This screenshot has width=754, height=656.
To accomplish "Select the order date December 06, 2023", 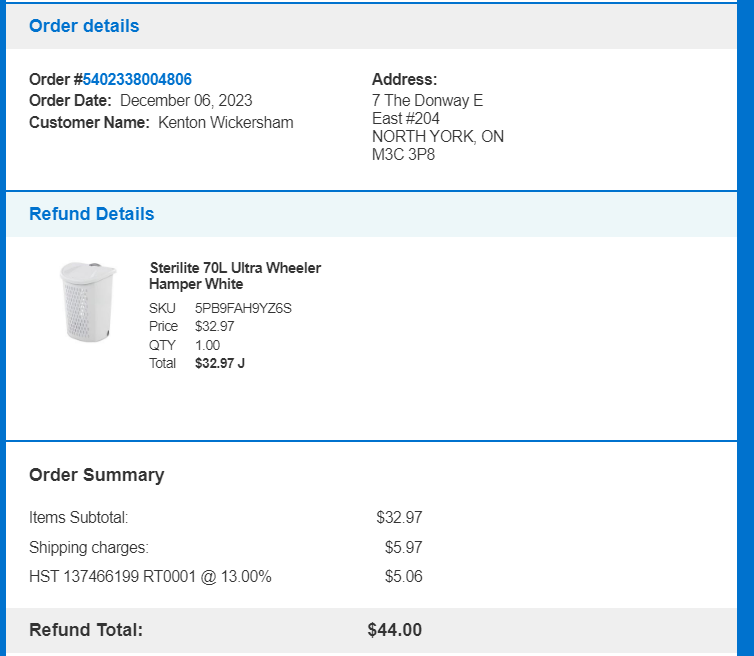I will pos(186,101).
